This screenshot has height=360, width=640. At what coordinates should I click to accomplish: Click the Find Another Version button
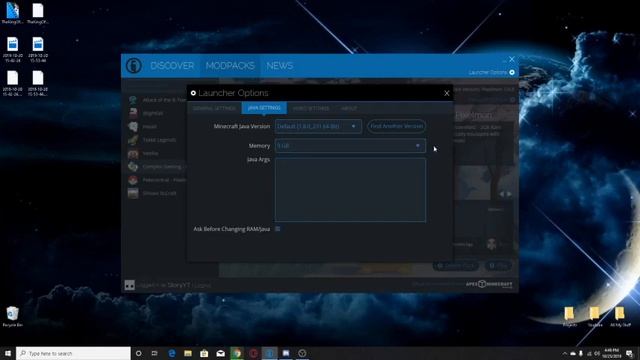(396, 127)
